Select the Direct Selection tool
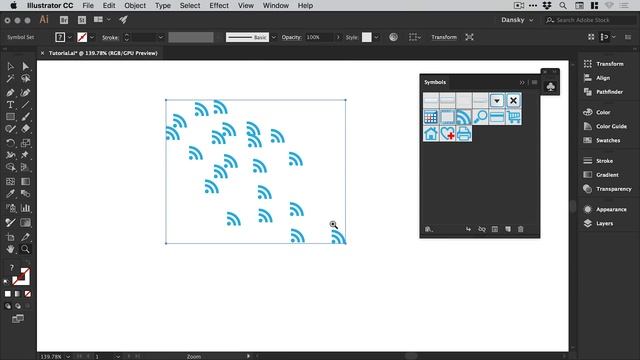This screenshot has width=640, height=360. [x=25, y=66]
